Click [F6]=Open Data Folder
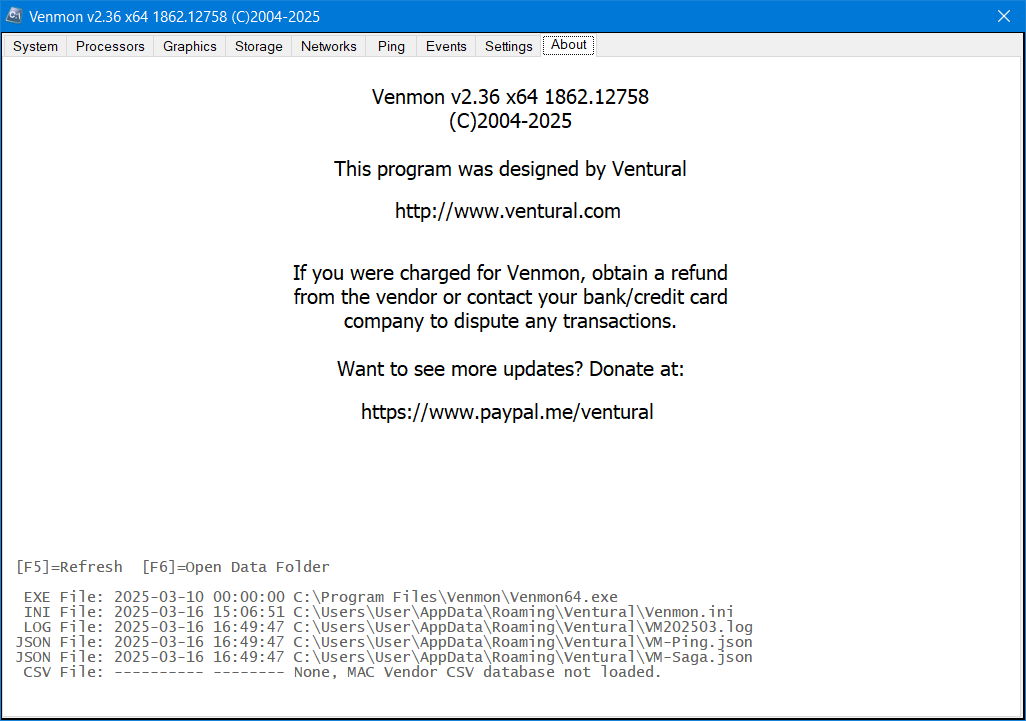The height and width of the screenshot is (721, 1026). click(x=236, y=567)
